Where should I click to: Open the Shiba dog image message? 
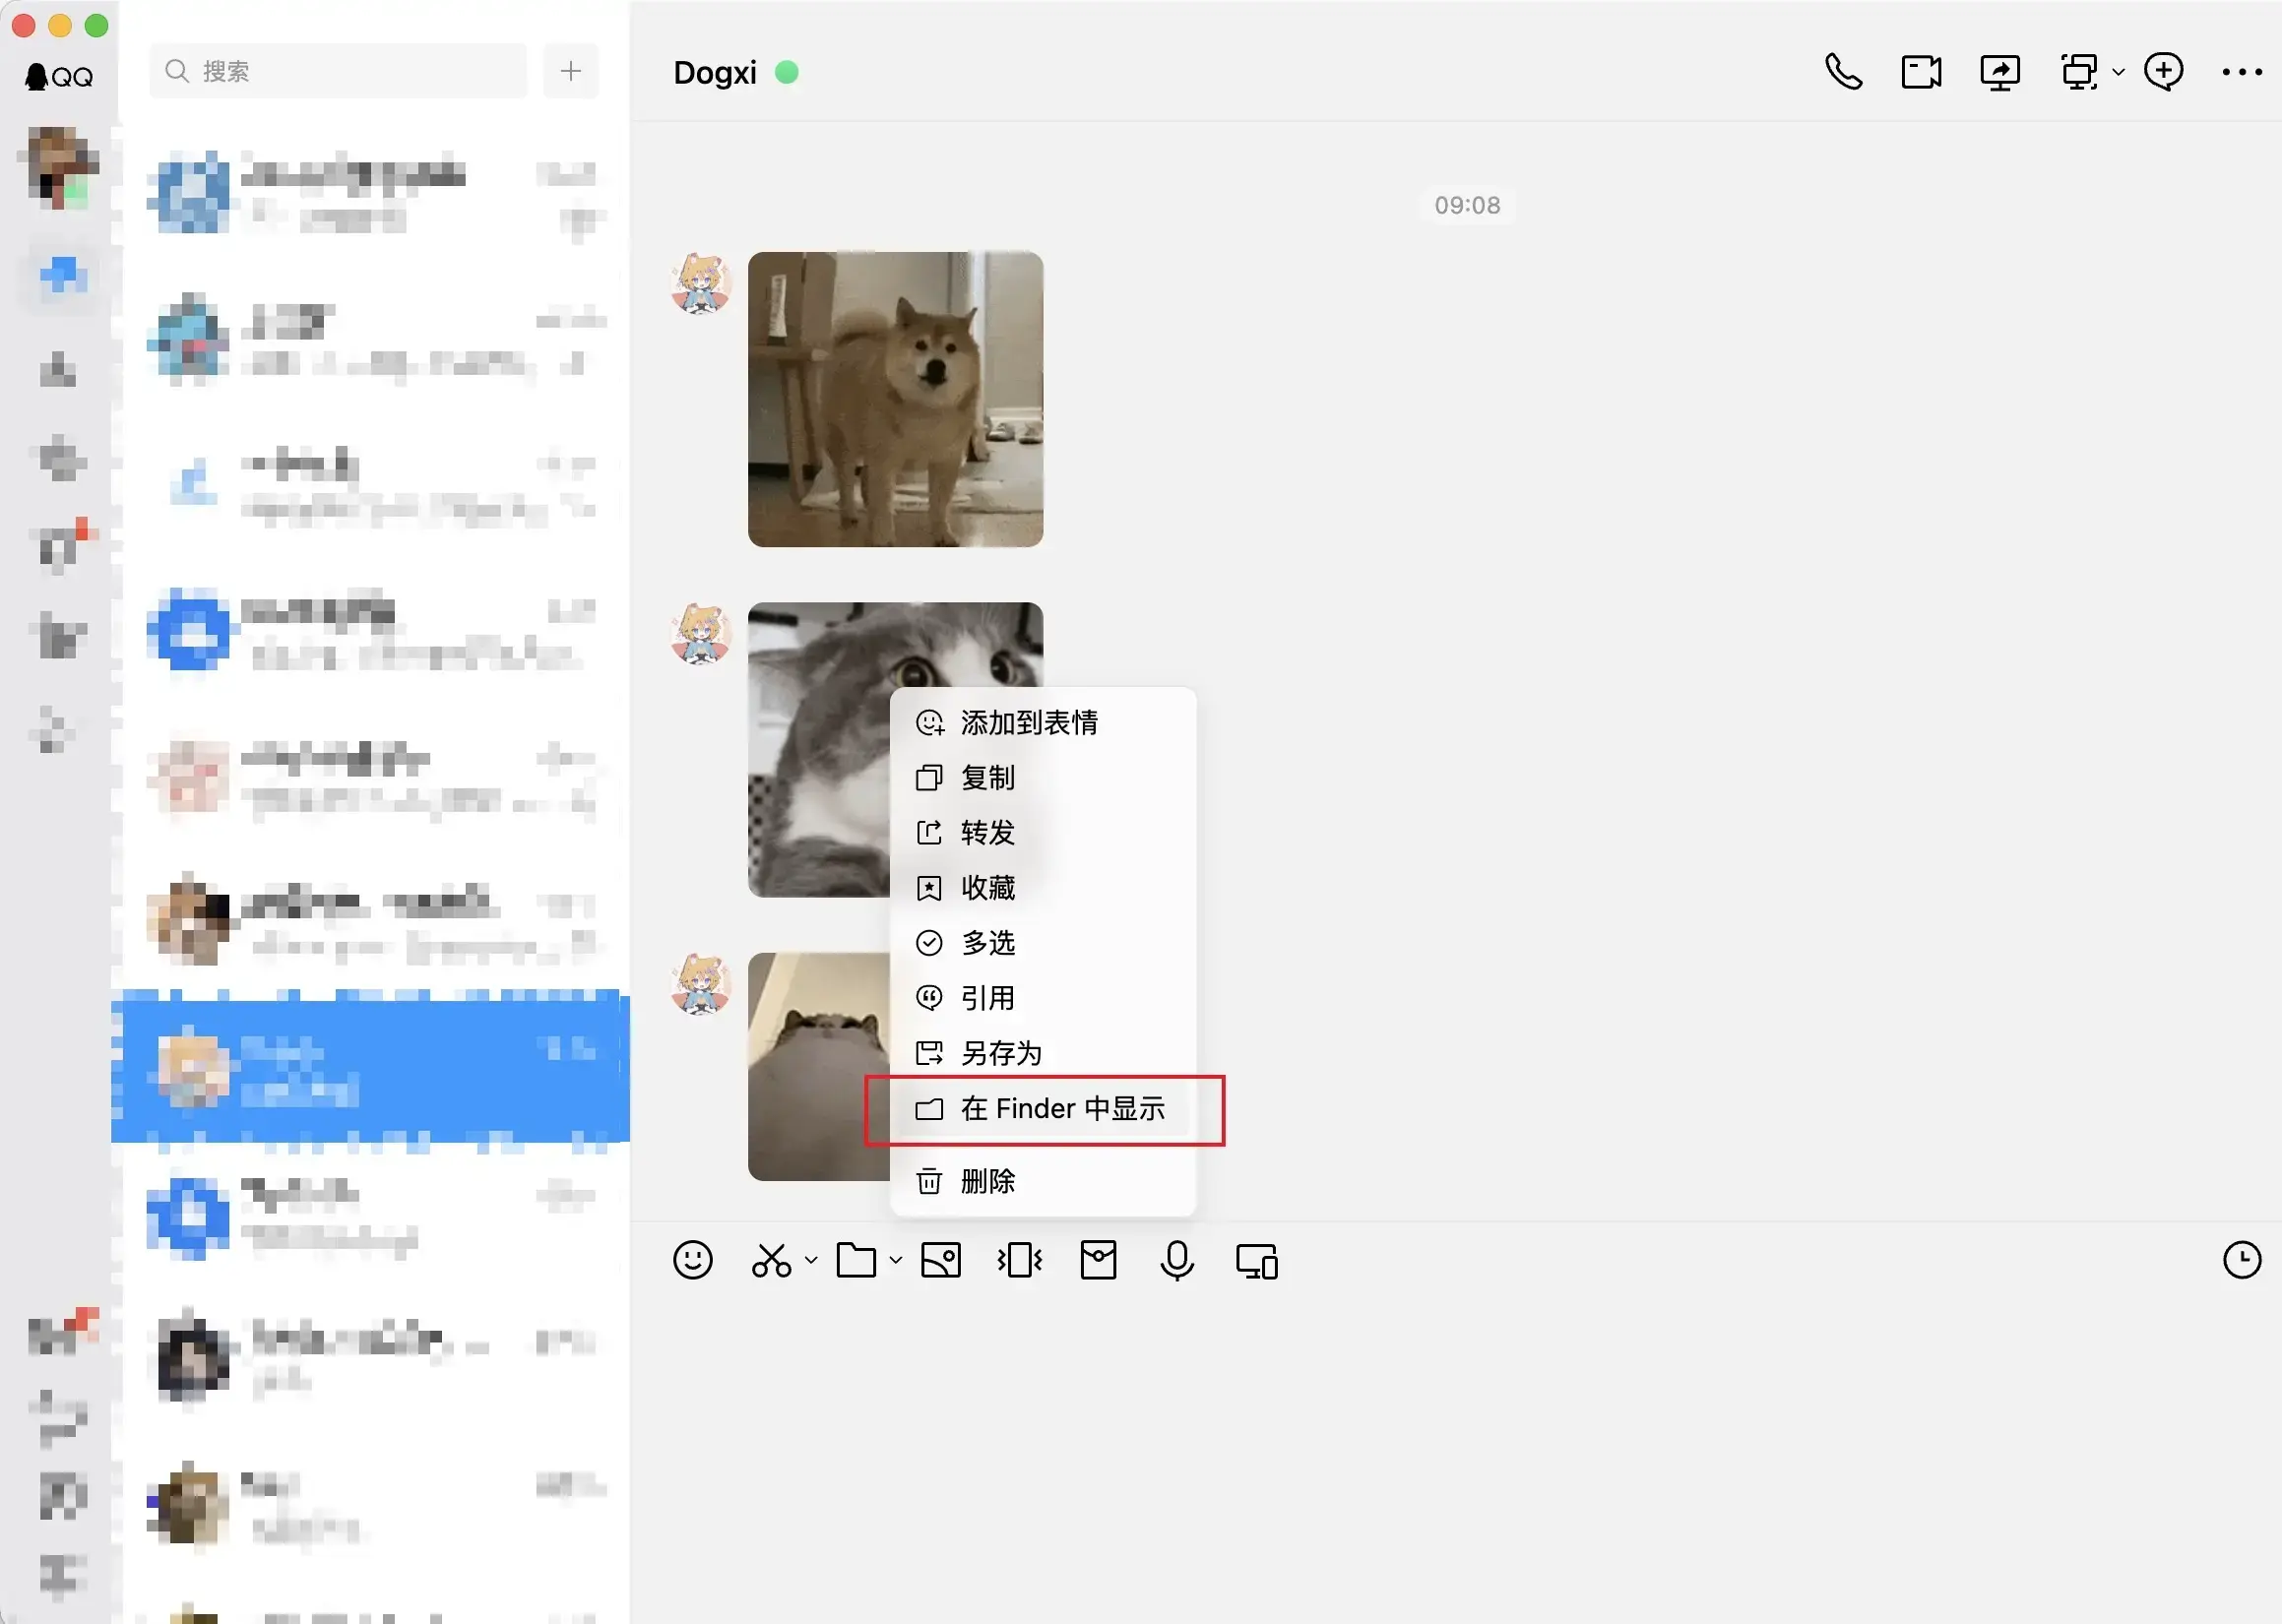895,399
